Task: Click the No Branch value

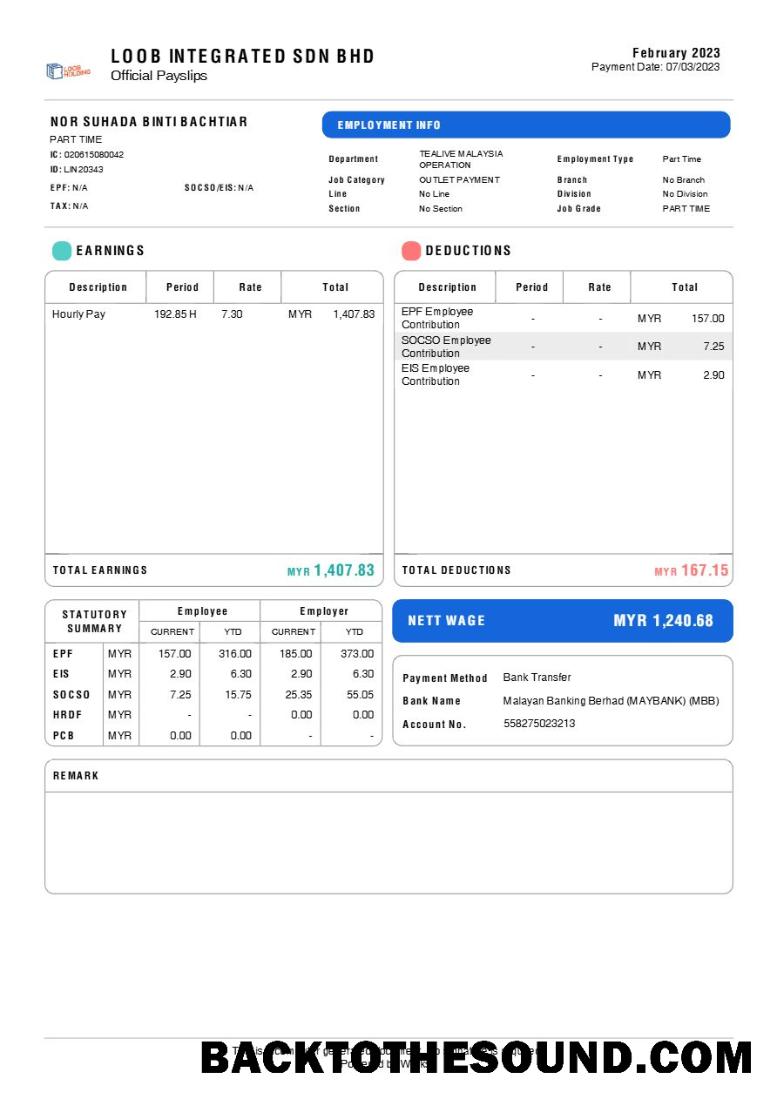Action: coord(684,180)
